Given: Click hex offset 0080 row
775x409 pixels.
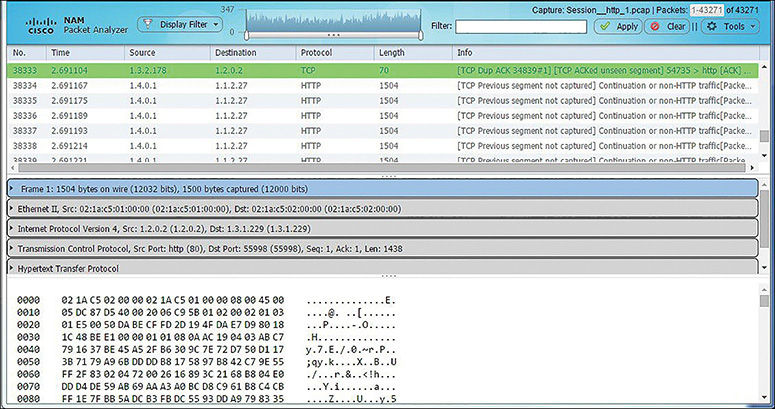Looking at the screenshot, I should 206,398.
